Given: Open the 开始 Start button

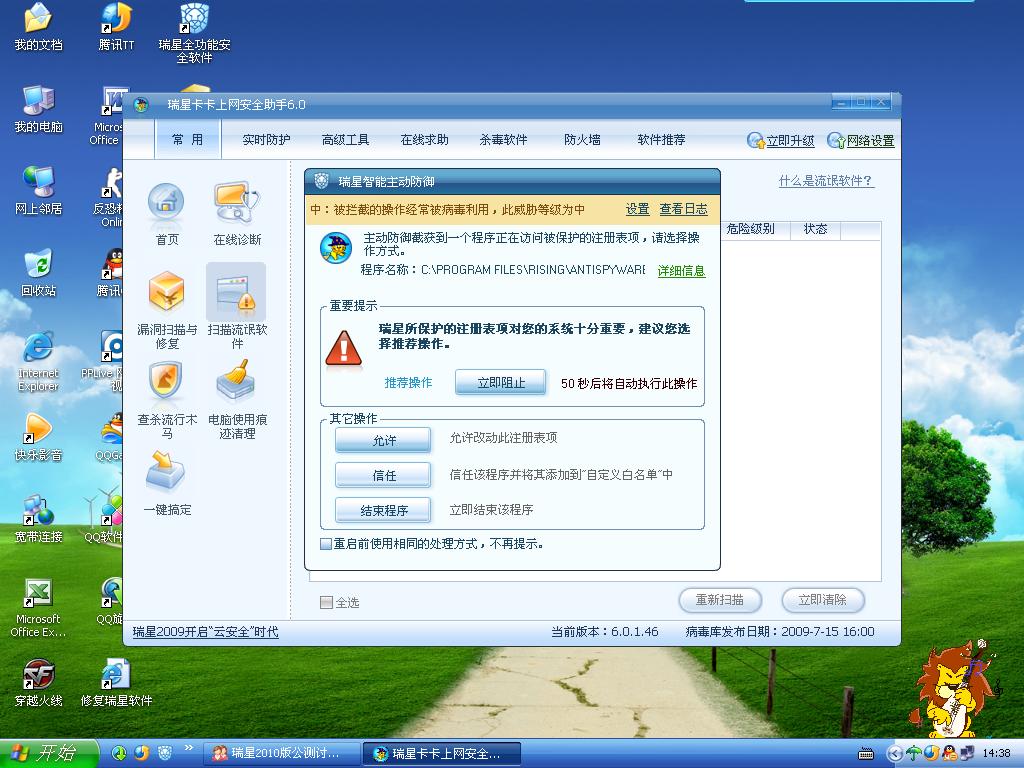Looking at the screenshot, I should pos(49,753).
